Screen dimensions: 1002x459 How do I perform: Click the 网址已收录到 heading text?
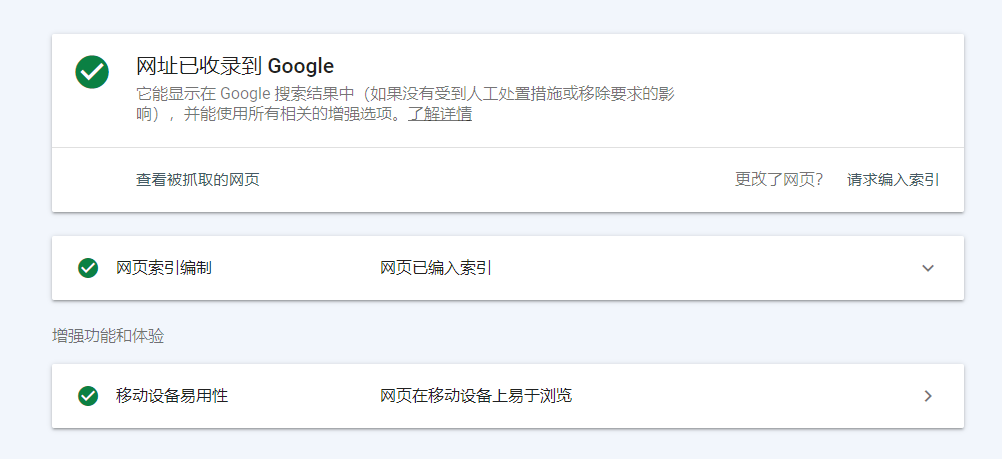pos(199,67)
